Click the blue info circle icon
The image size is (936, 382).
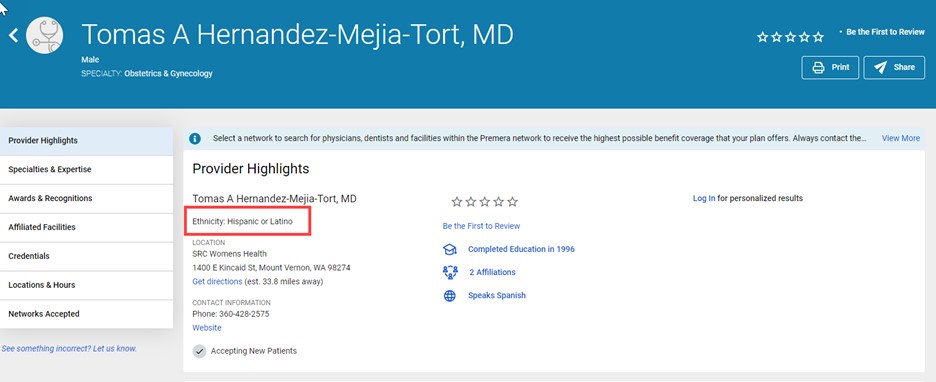coord(195,138)
